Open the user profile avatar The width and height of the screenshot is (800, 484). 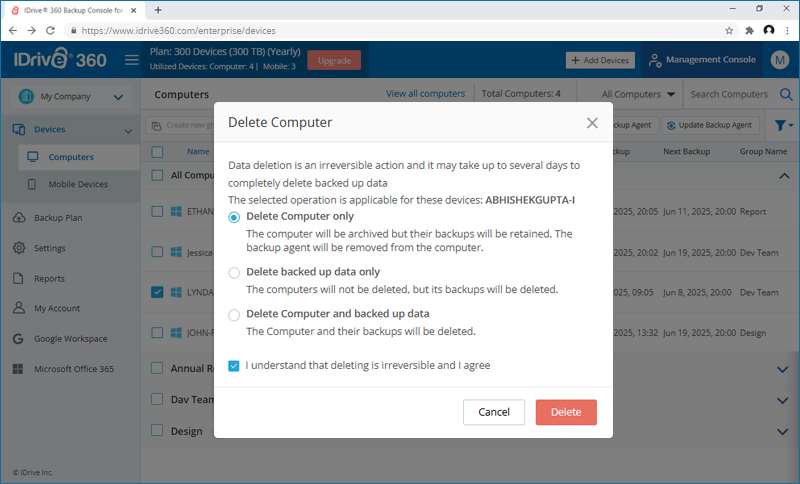pyautogui.click(x=781, y=60)
